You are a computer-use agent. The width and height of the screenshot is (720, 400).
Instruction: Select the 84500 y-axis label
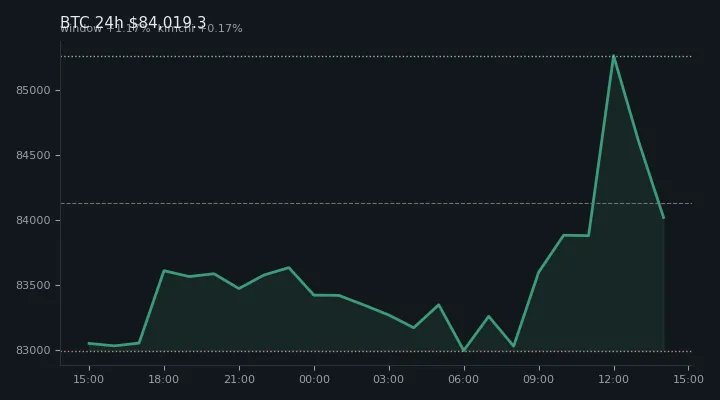click(x=33, y=156)
